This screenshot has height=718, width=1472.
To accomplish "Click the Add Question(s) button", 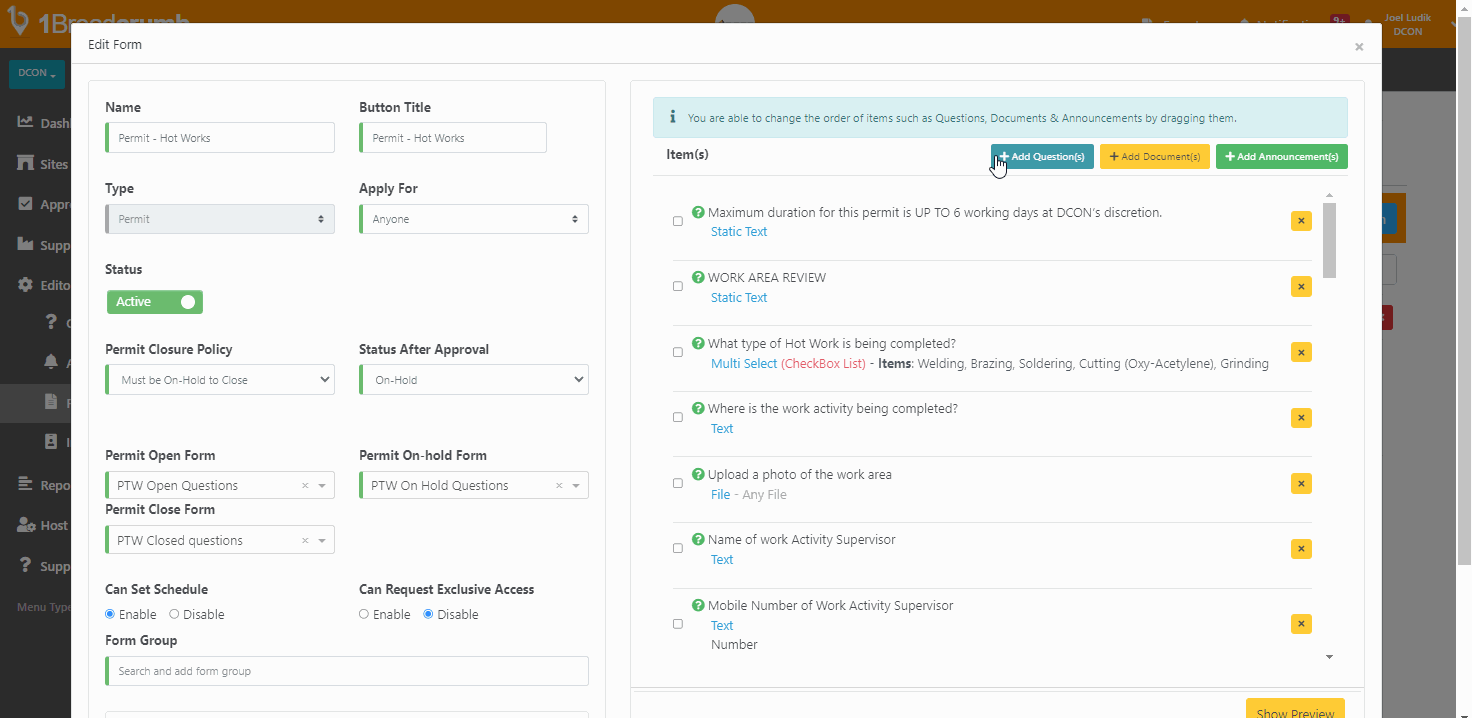I will tap(1042, 157).
